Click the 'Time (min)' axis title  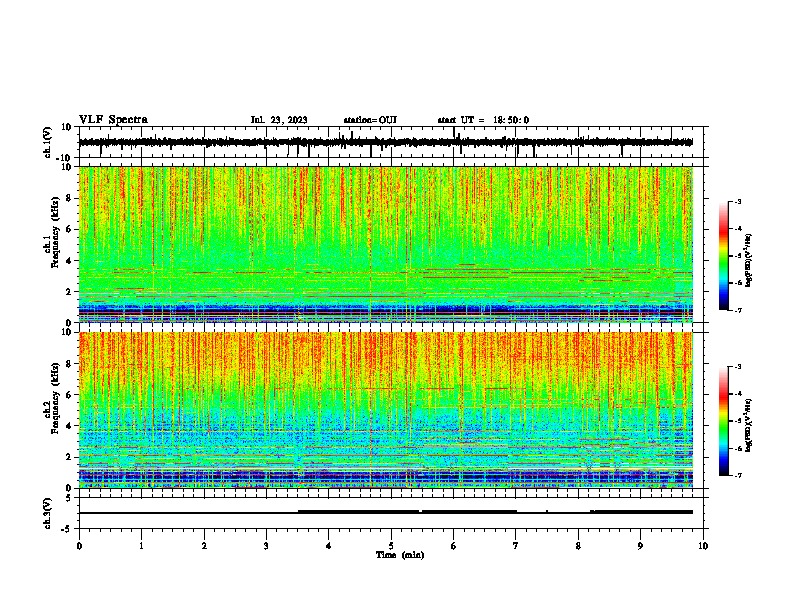tap(400, 555)
